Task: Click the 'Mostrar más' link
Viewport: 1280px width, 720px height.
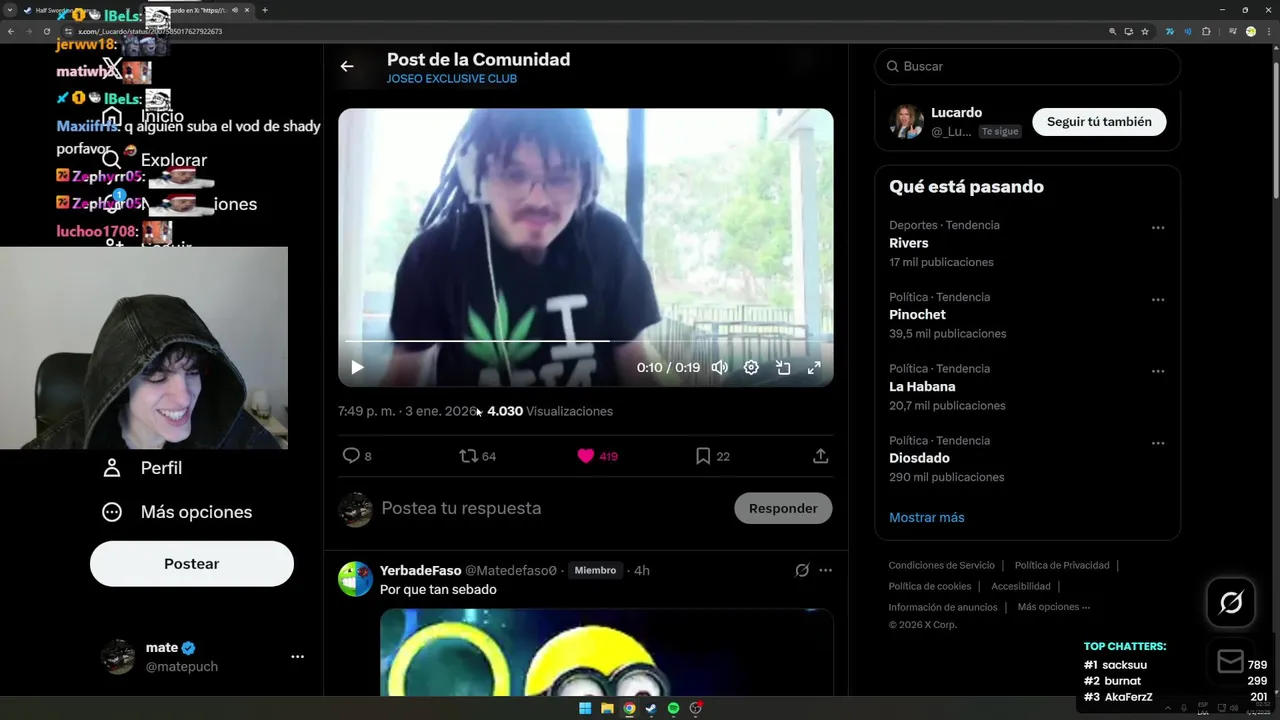Action: click(926, 517)
